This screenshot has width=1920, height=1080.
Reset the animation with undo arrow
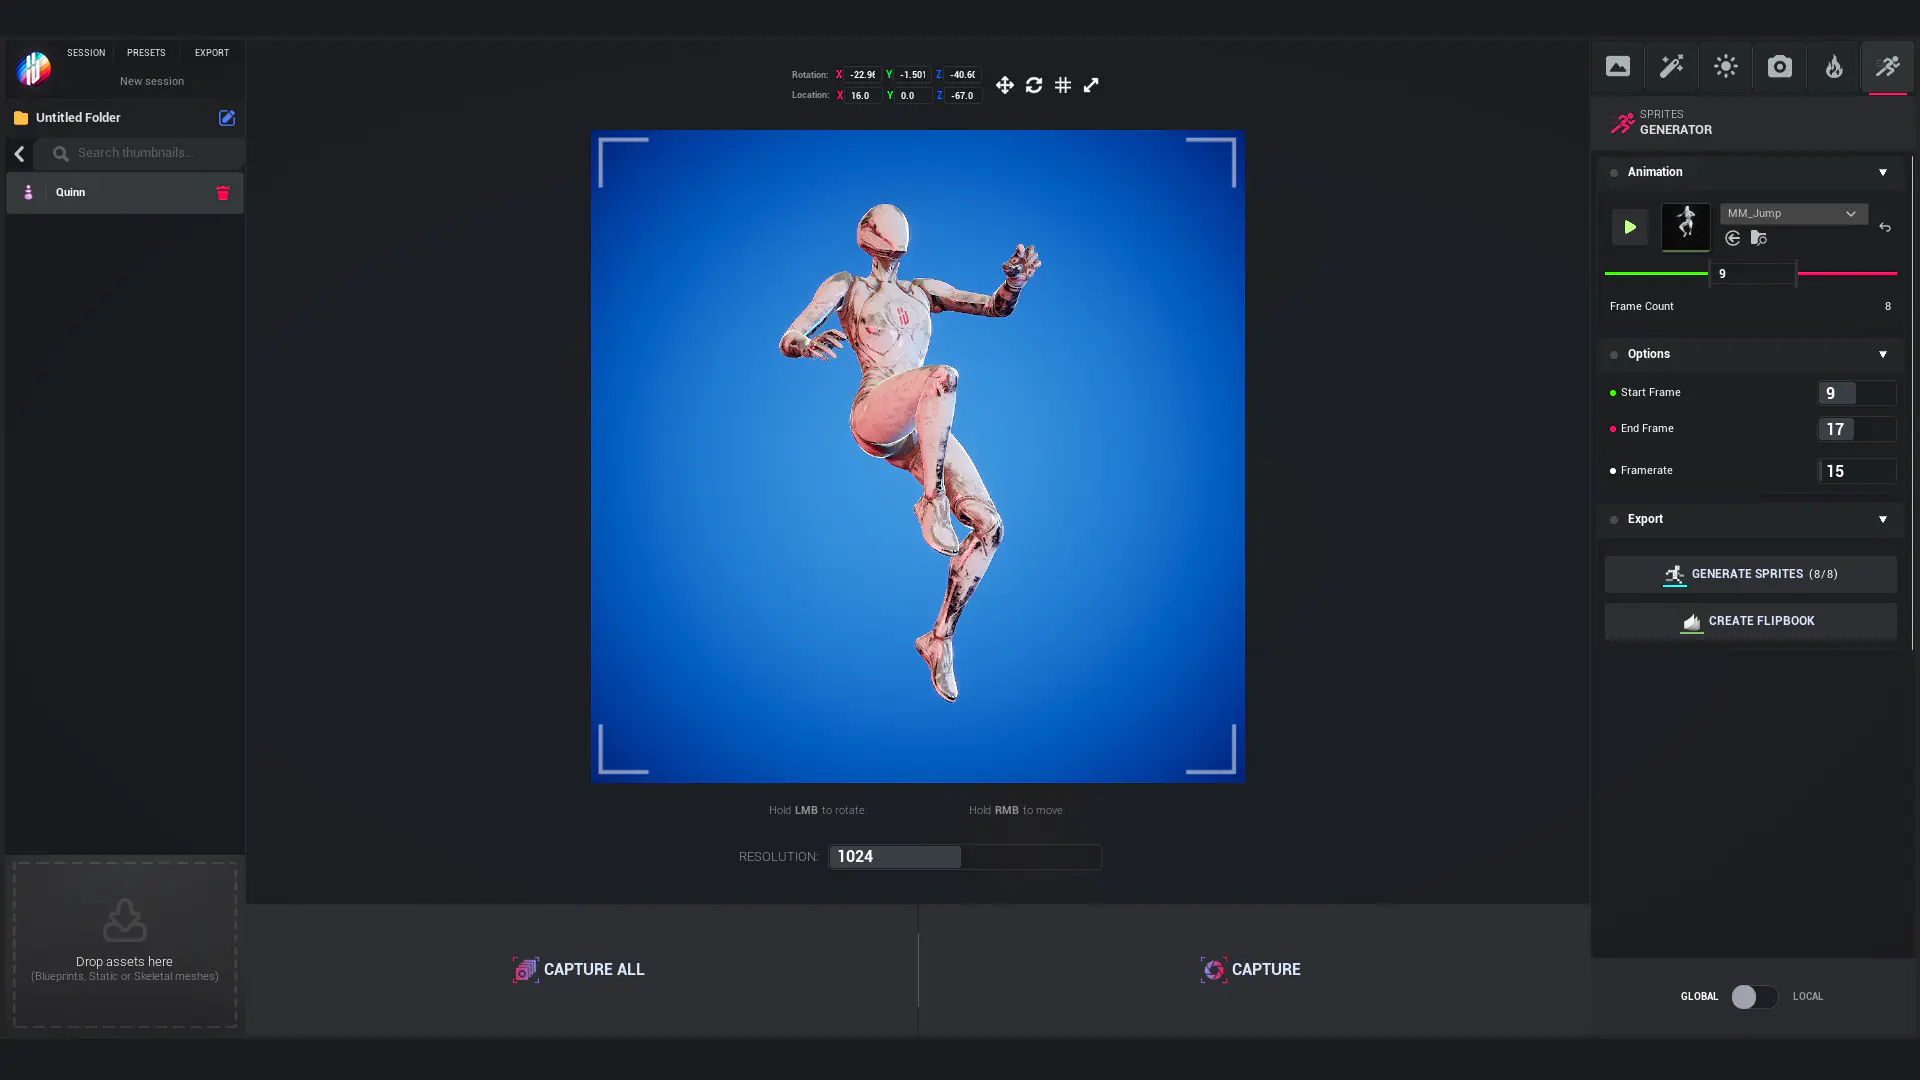pos(1884,228)
